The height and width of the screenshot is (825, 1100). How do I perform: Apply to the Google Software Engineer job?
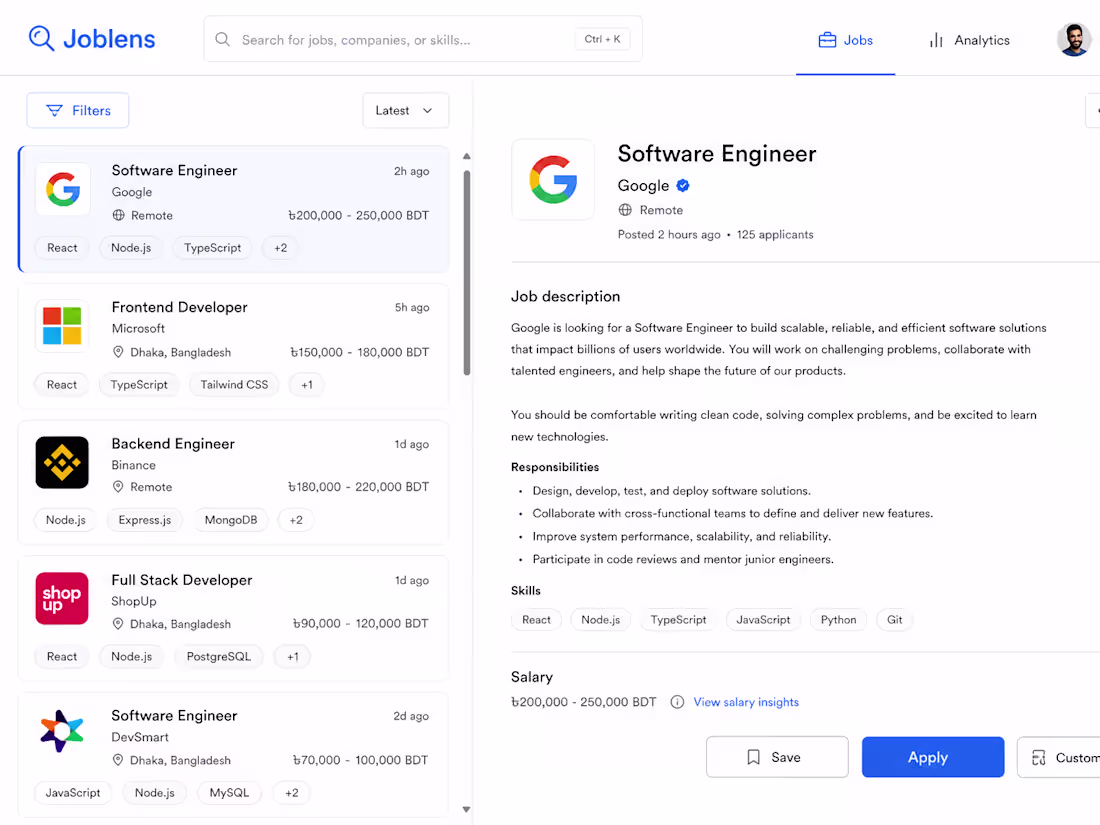933,757
